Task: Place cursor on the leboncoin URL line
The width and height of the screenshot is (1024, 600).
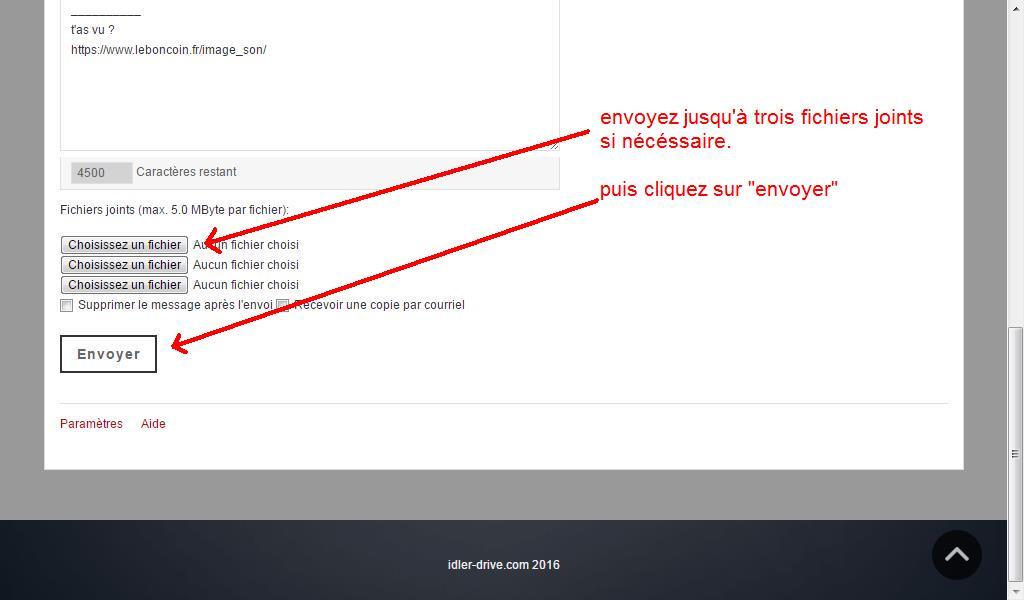Action: pos(168,50)
